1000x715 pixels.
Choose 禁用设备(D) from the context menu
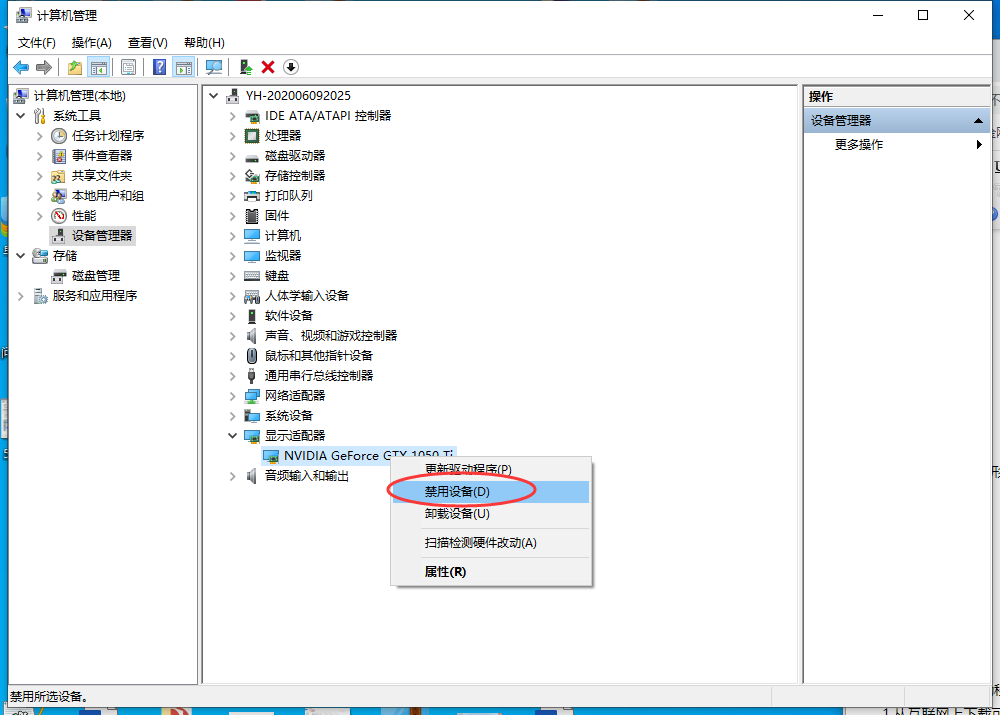pos(457,492)
